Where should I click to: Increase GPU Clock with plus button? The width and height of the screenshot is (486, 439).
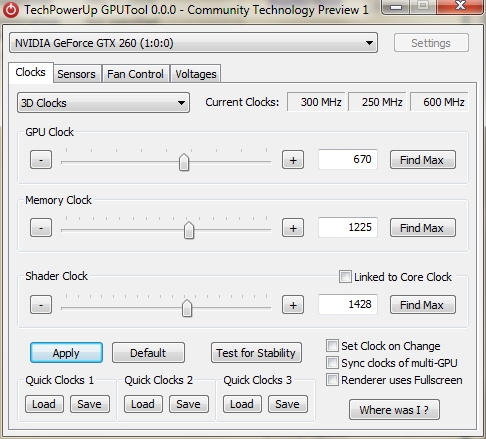click(x=293, y=160)
